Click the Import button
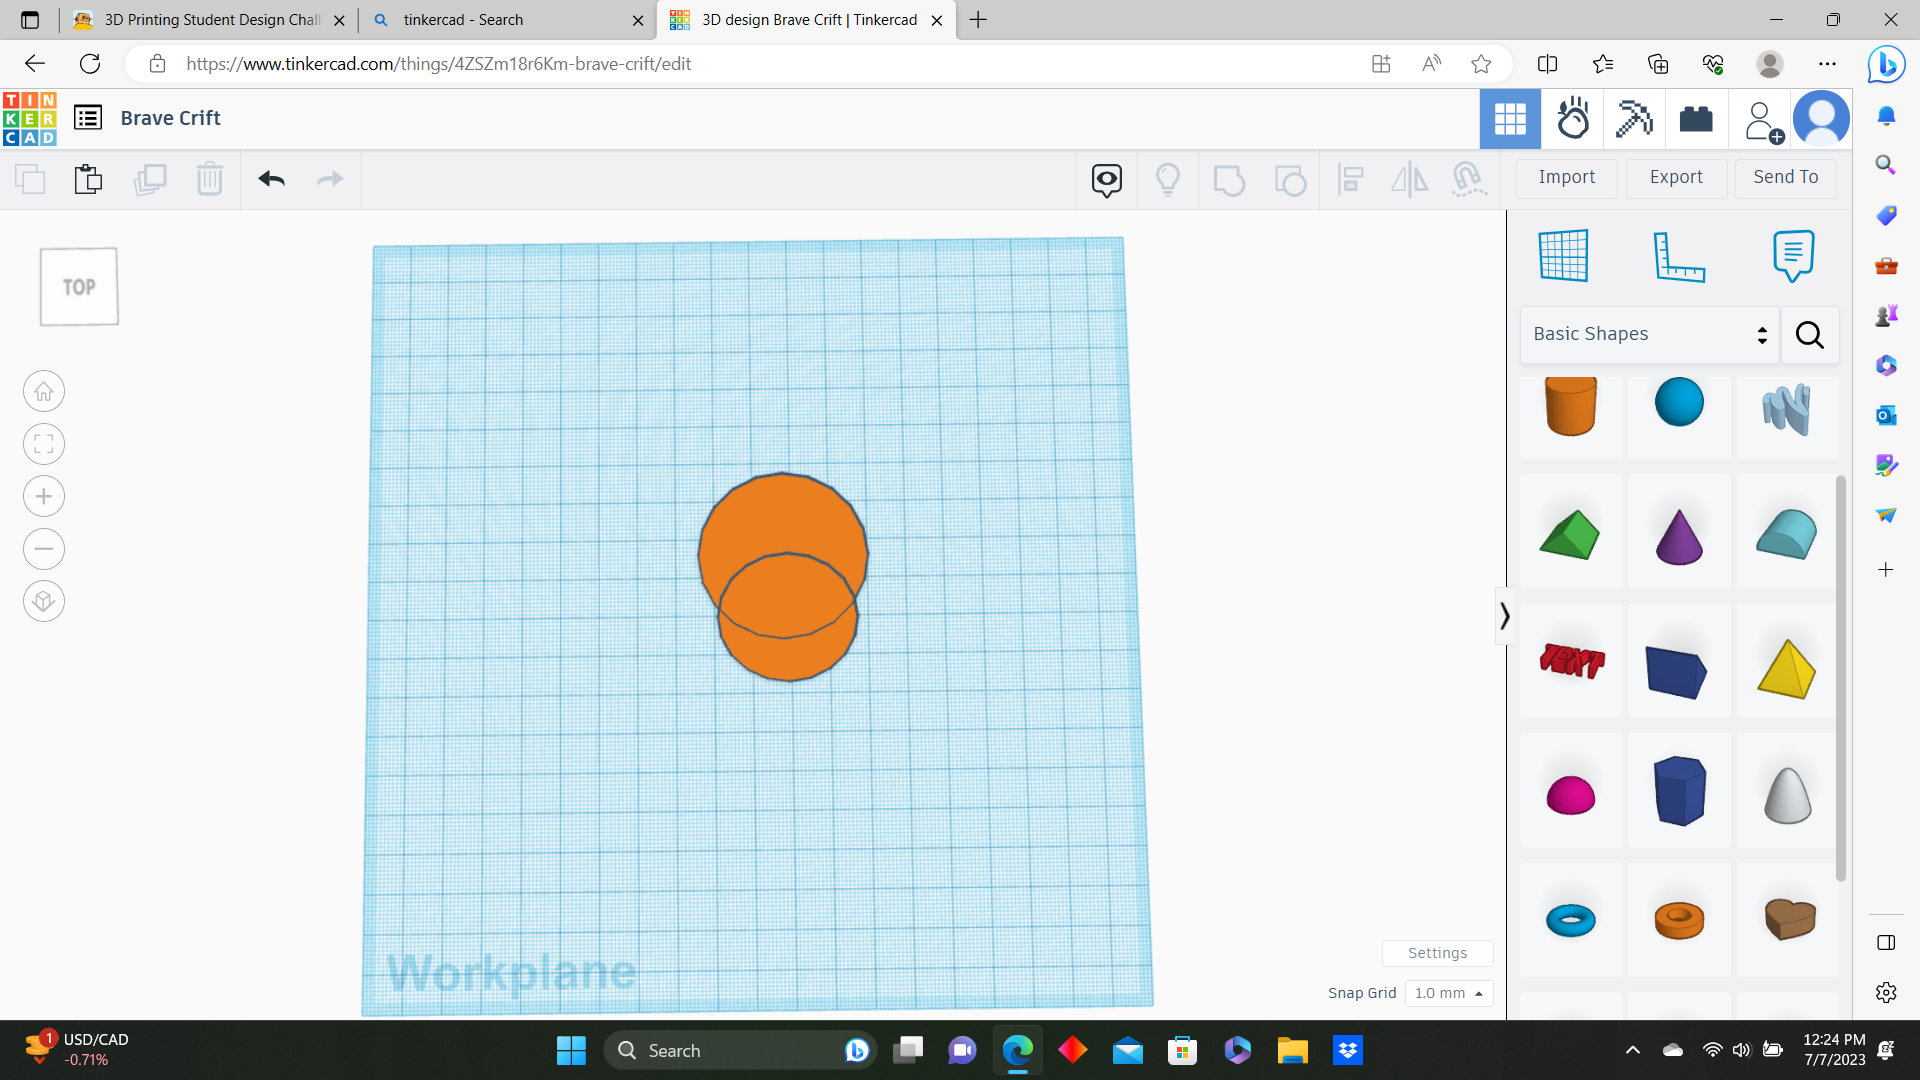The image size is (1920, 1080). pyautogui.click(x=1567, y=177)
